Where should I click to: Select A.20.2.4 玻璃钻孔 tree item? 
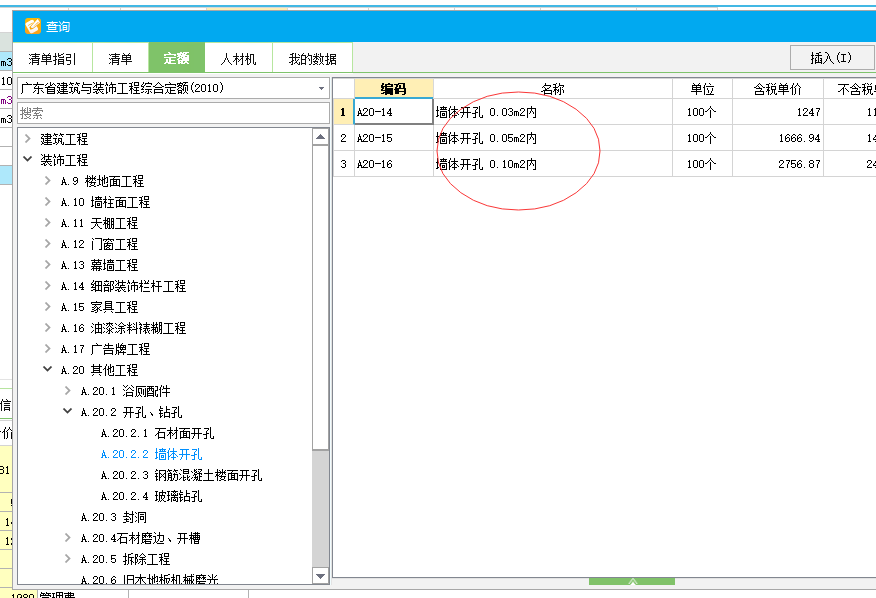coord(151,496)
